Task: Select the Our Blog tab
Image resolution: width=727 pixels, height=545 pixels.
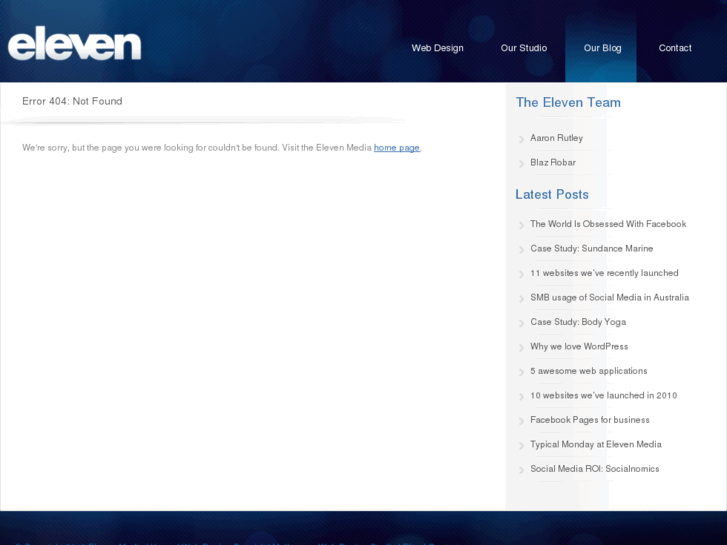Action: pos(602,48)
